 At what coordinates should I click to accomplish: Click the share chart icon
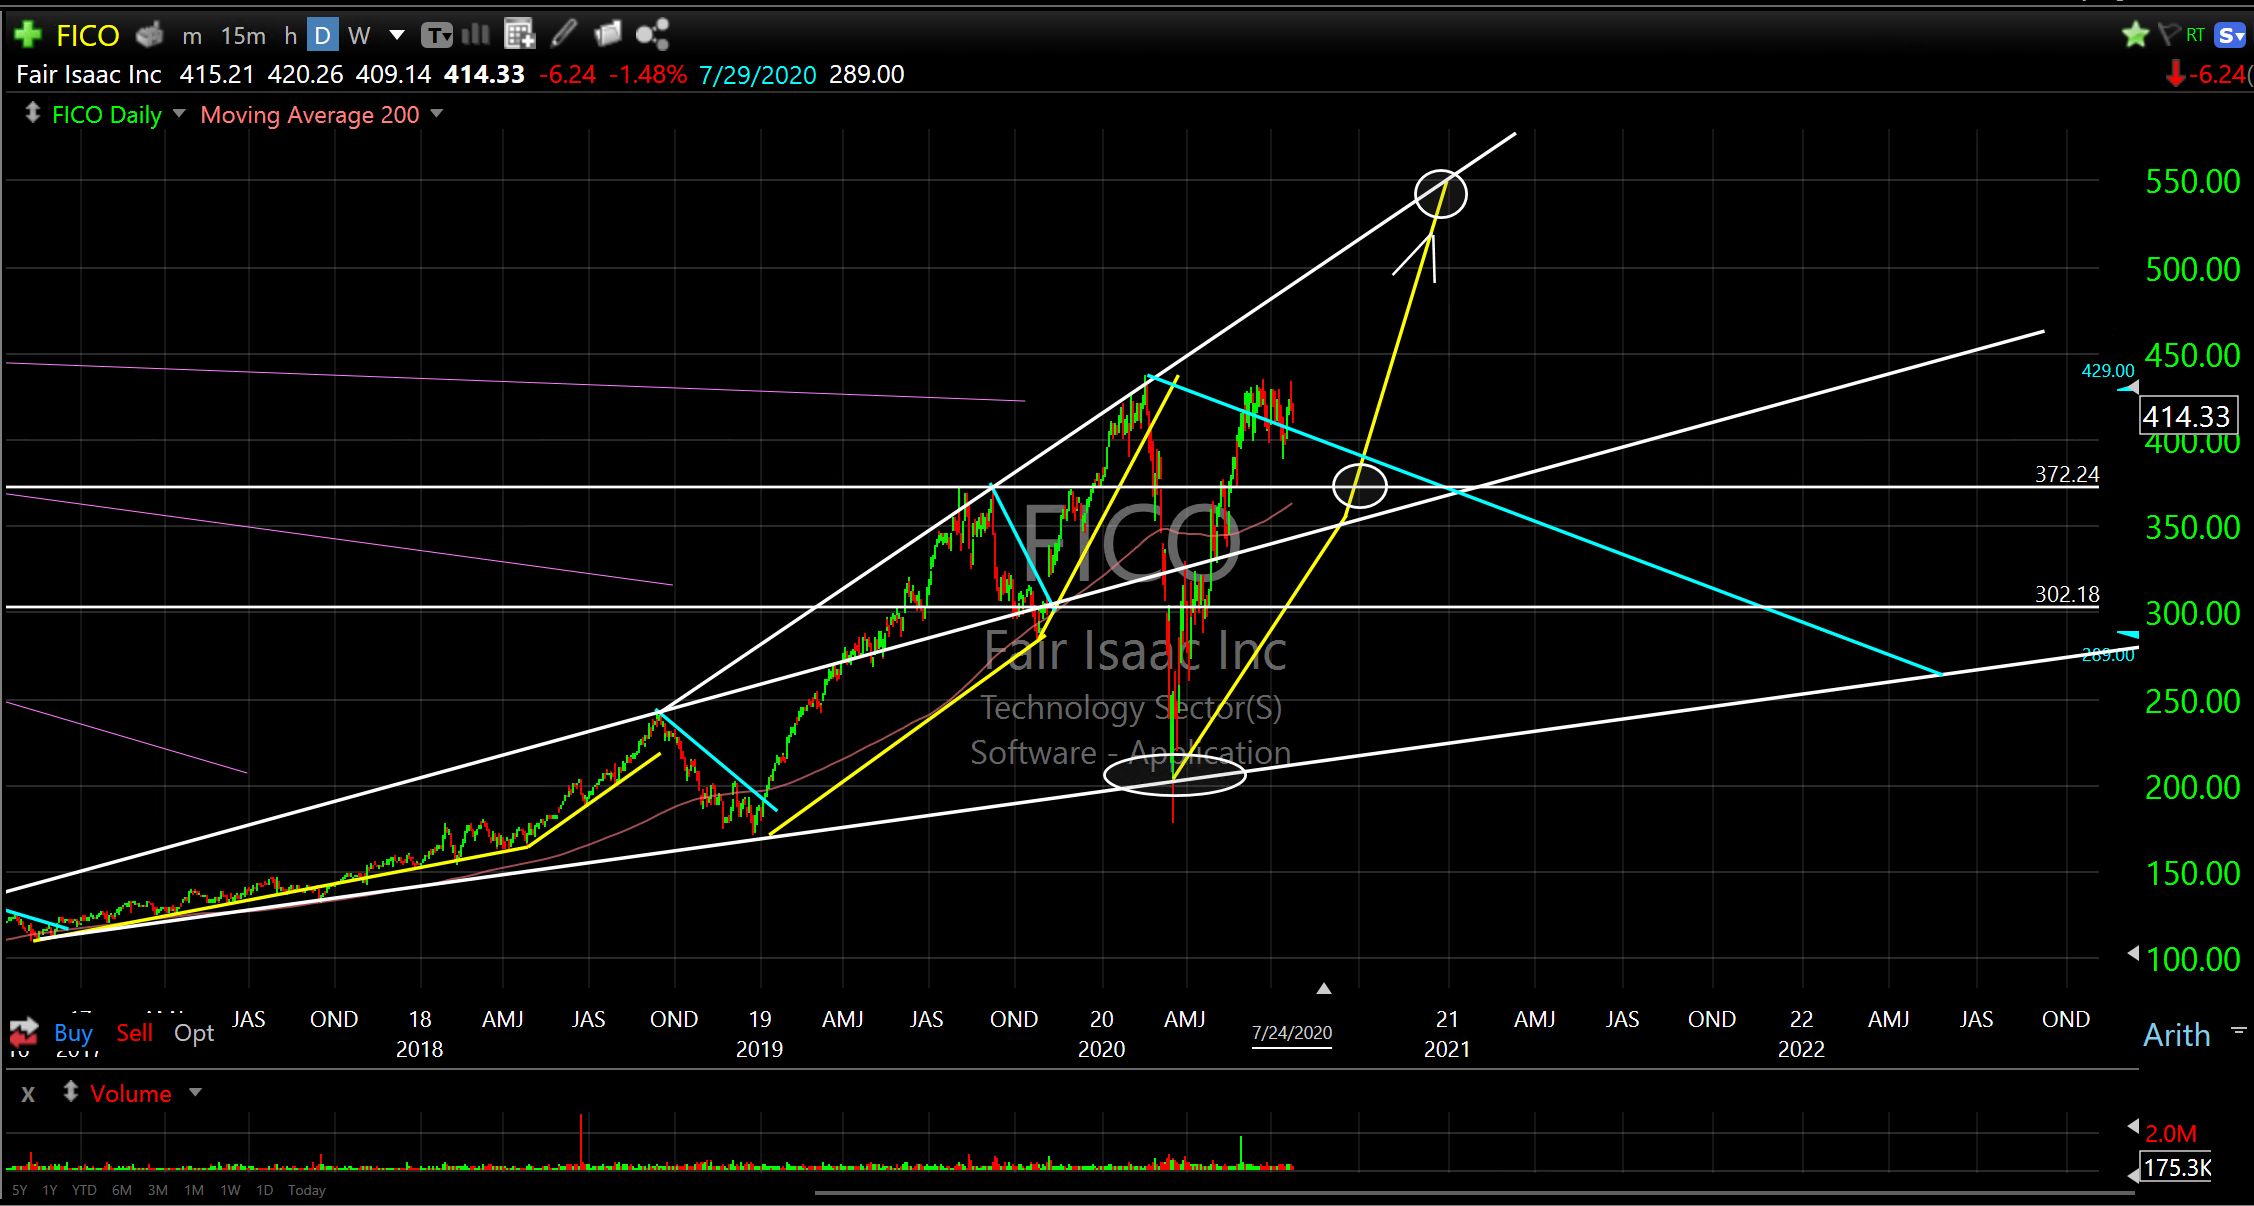pyautogui.click(x=652, y=35)
